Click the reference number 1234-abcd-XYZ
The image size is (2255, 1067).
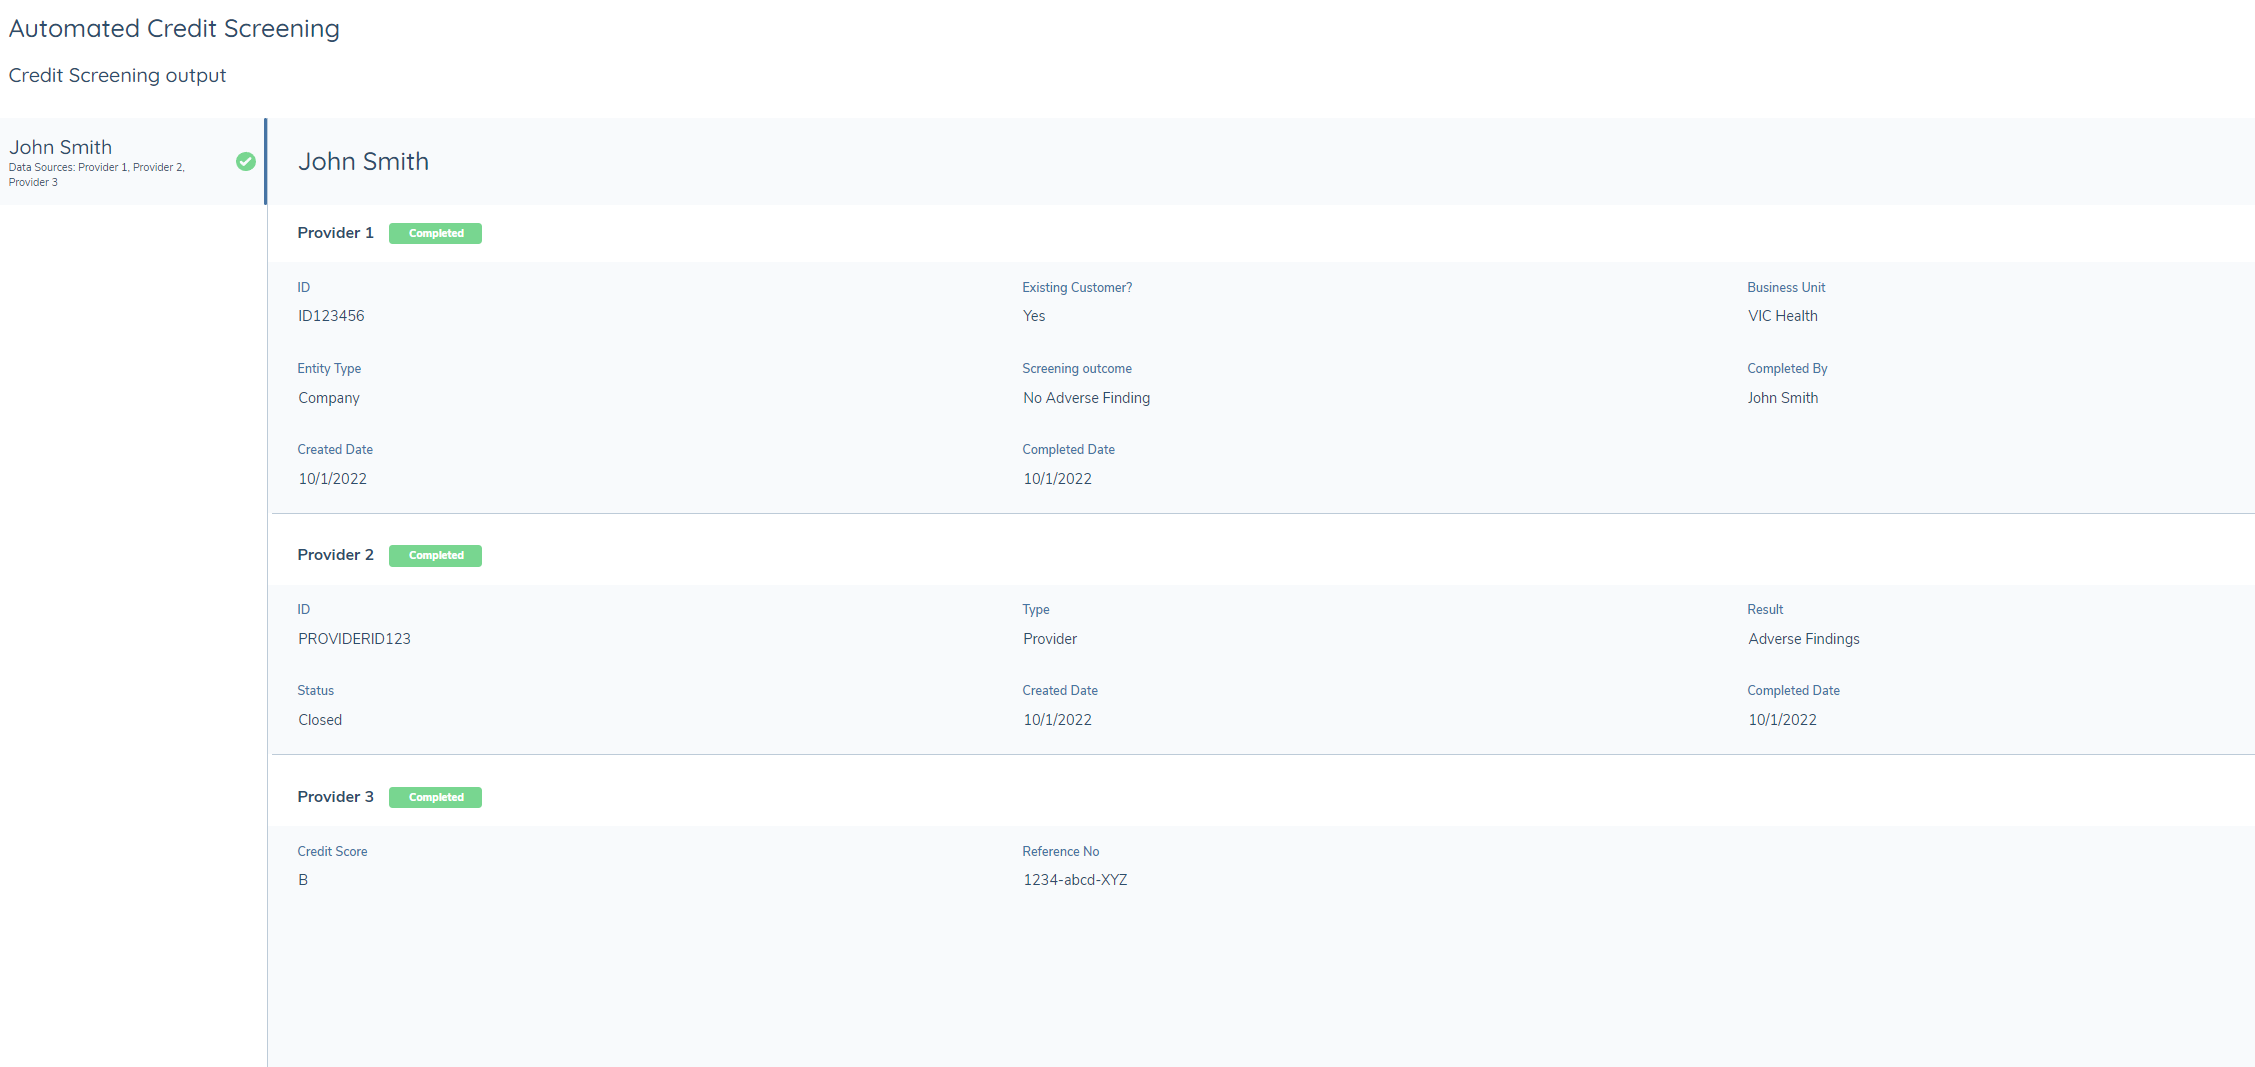pos(1075,880)
